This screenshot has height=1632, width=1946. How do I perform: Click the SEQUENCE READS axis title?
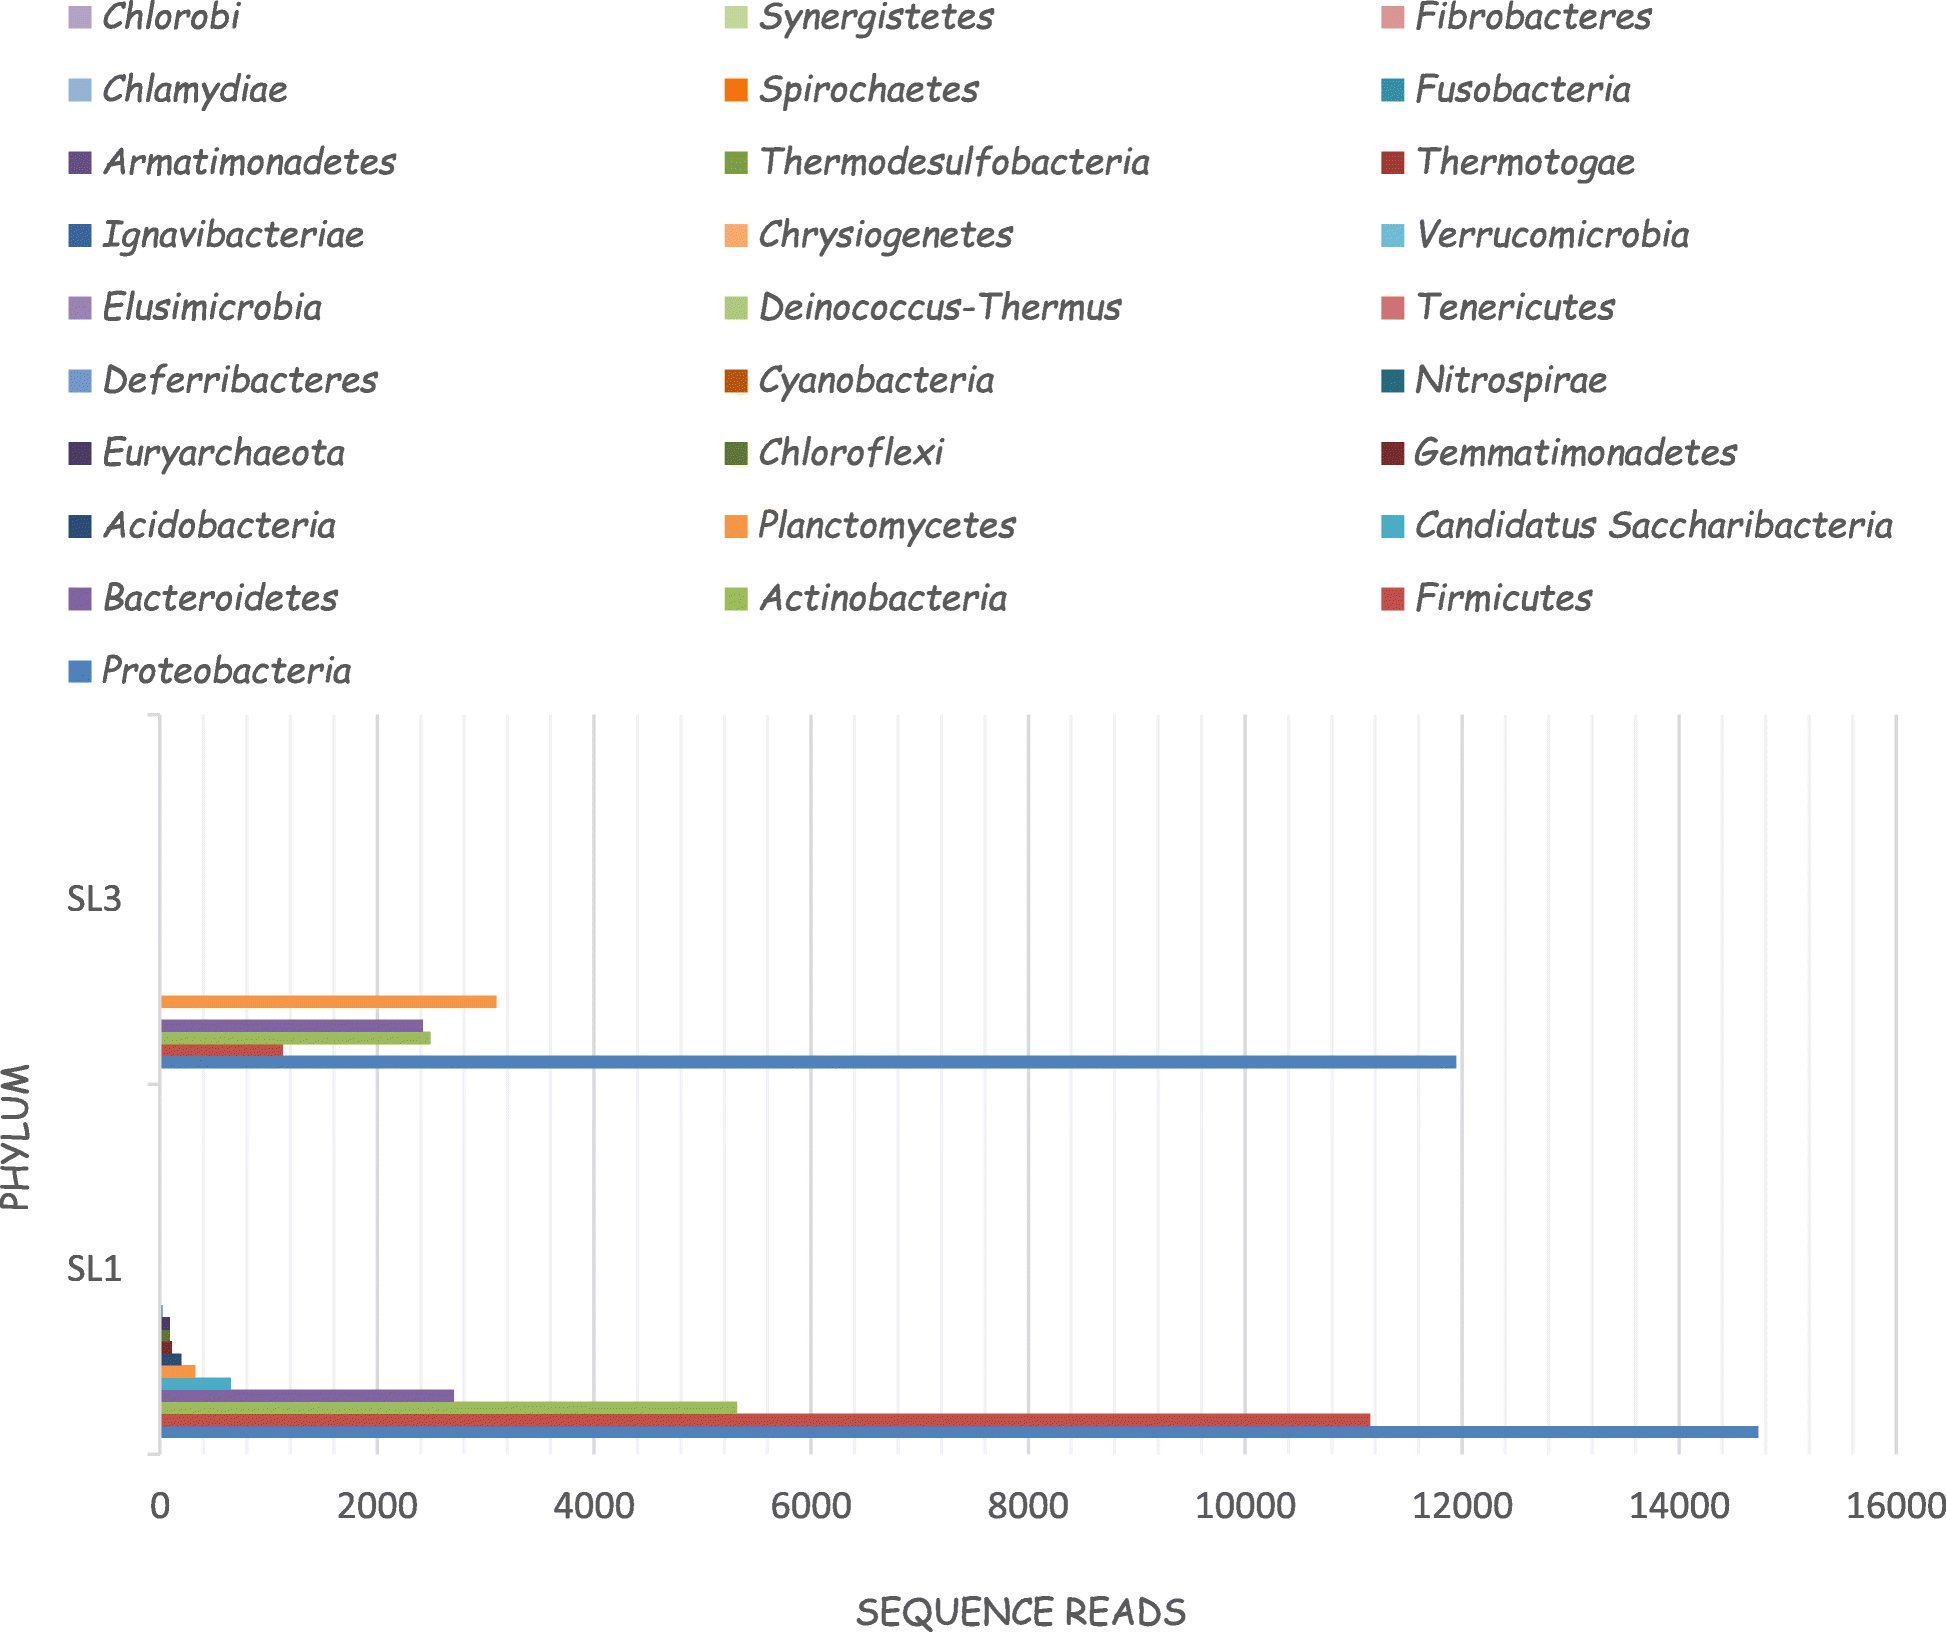1021,1612
